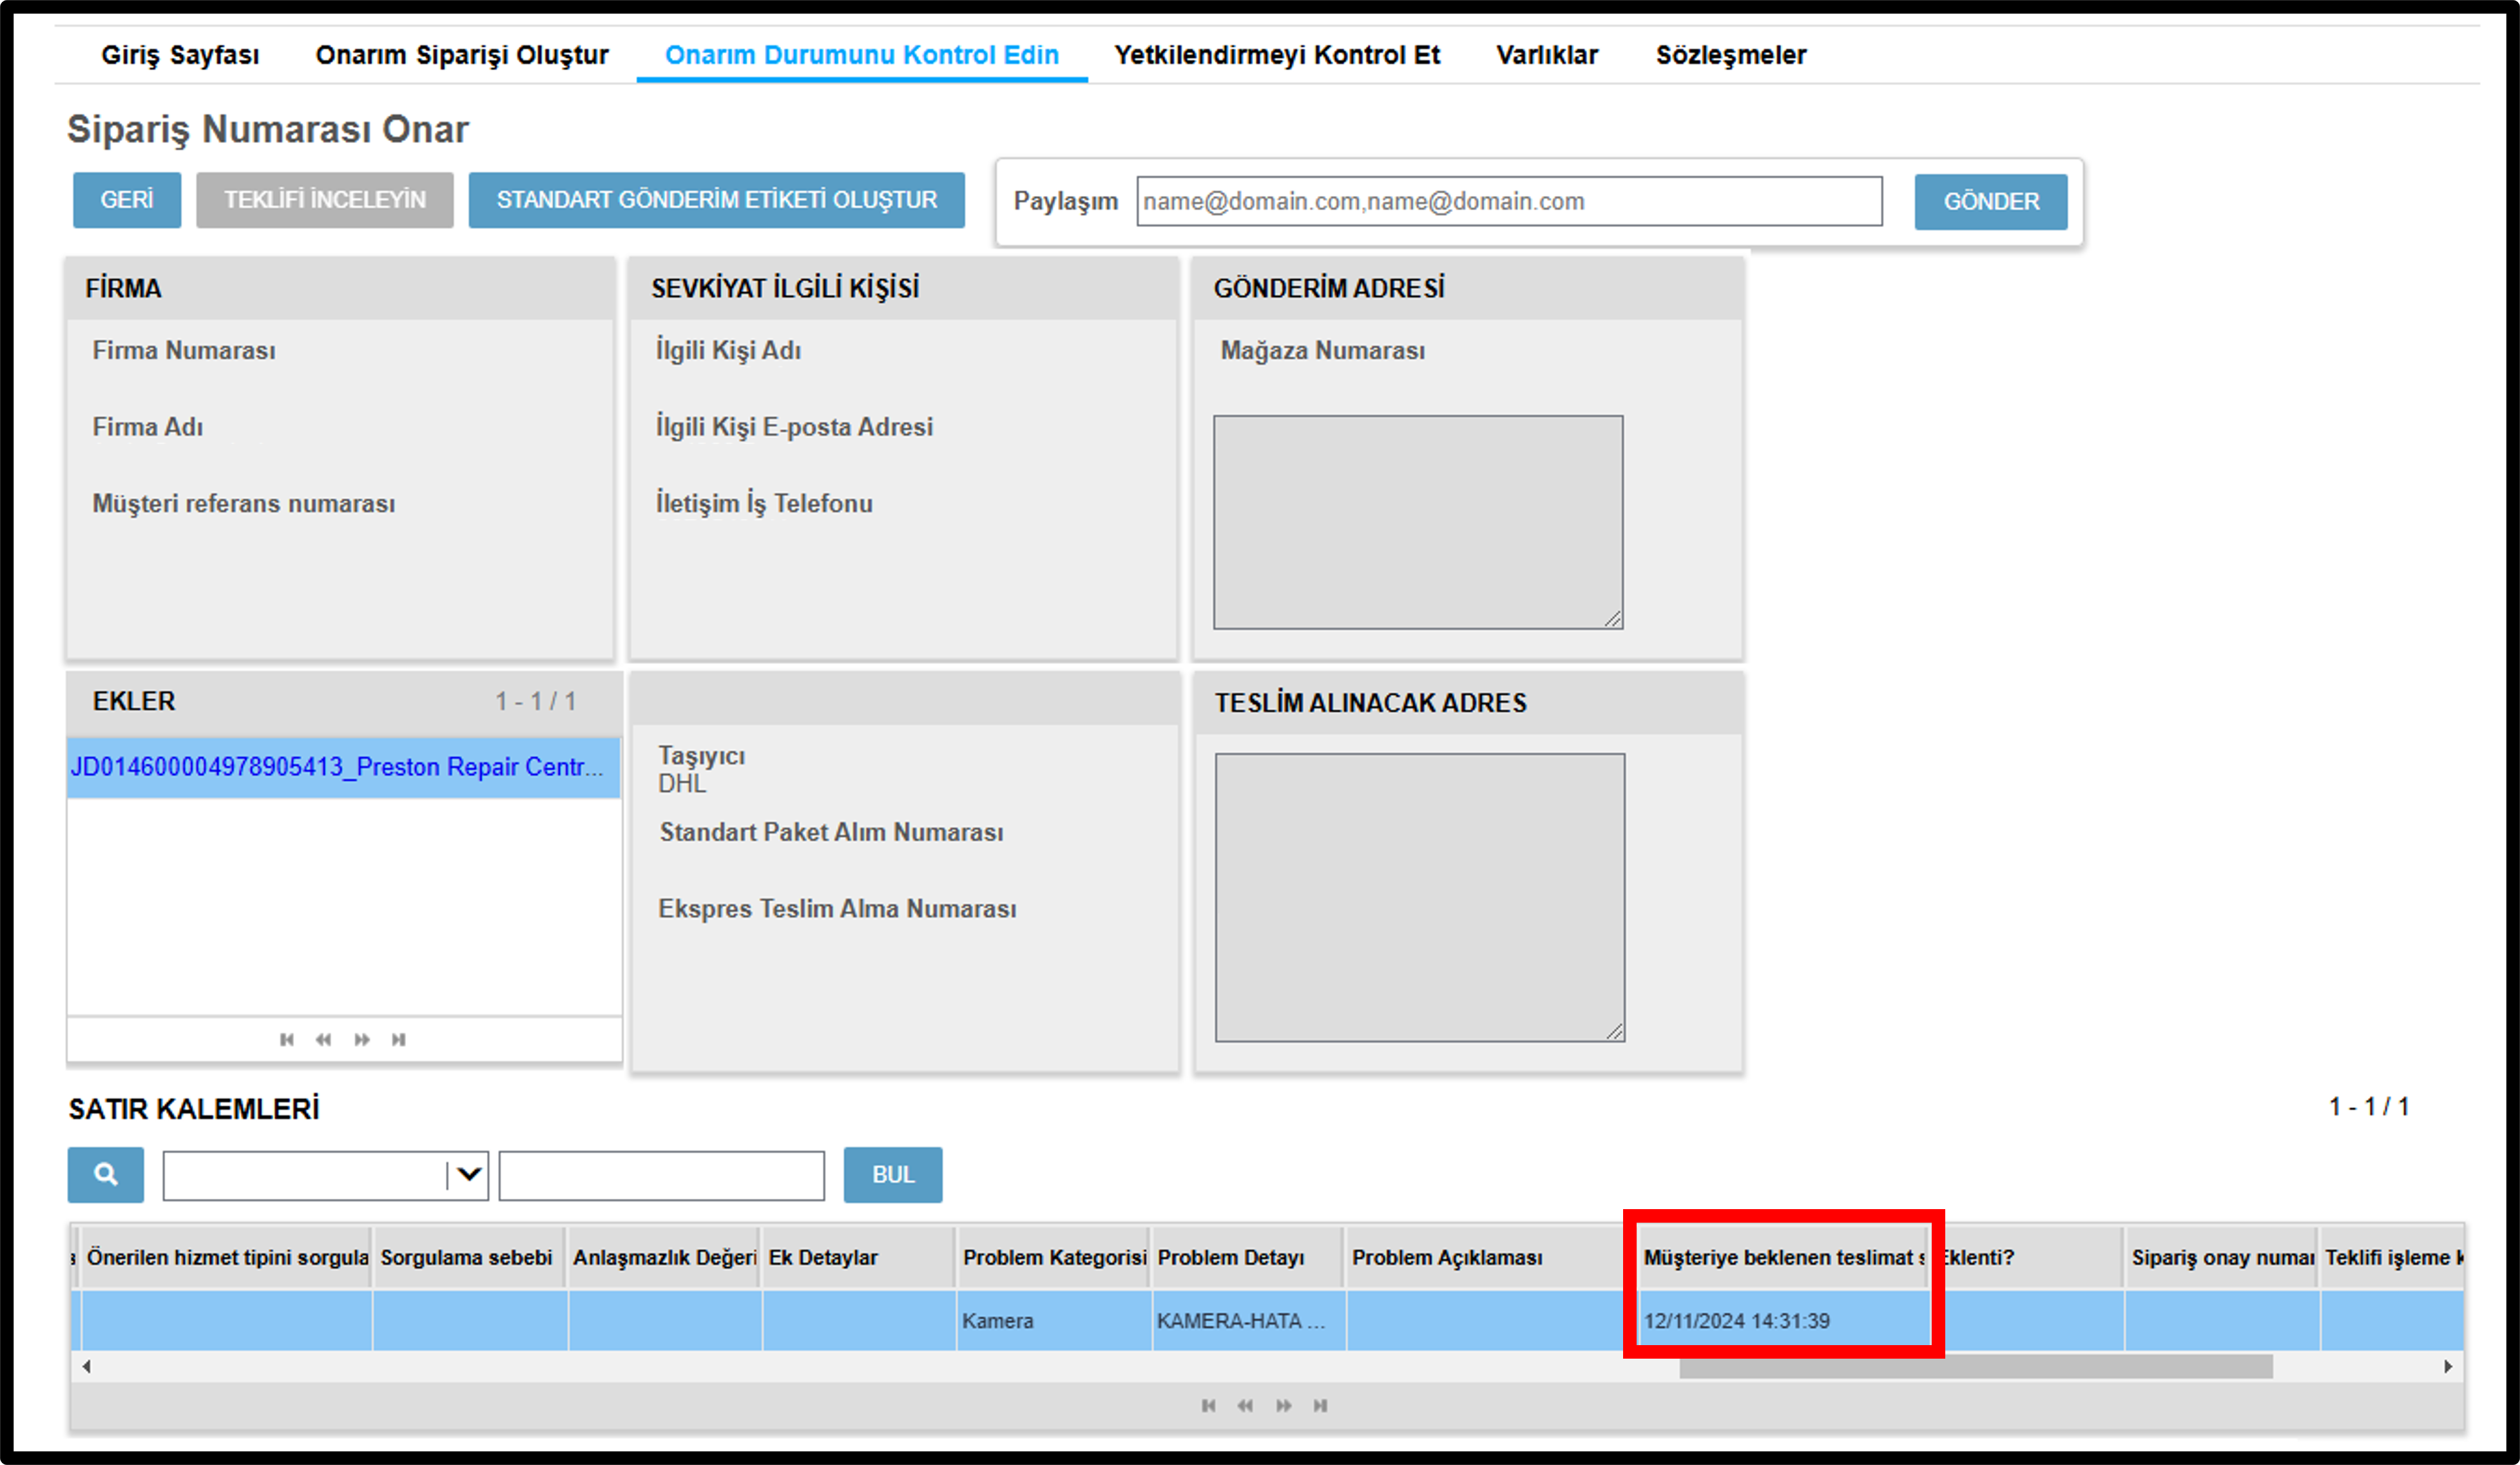Focus the Paylaşım email input field

pyautogui.click(x=1510, y=201)
